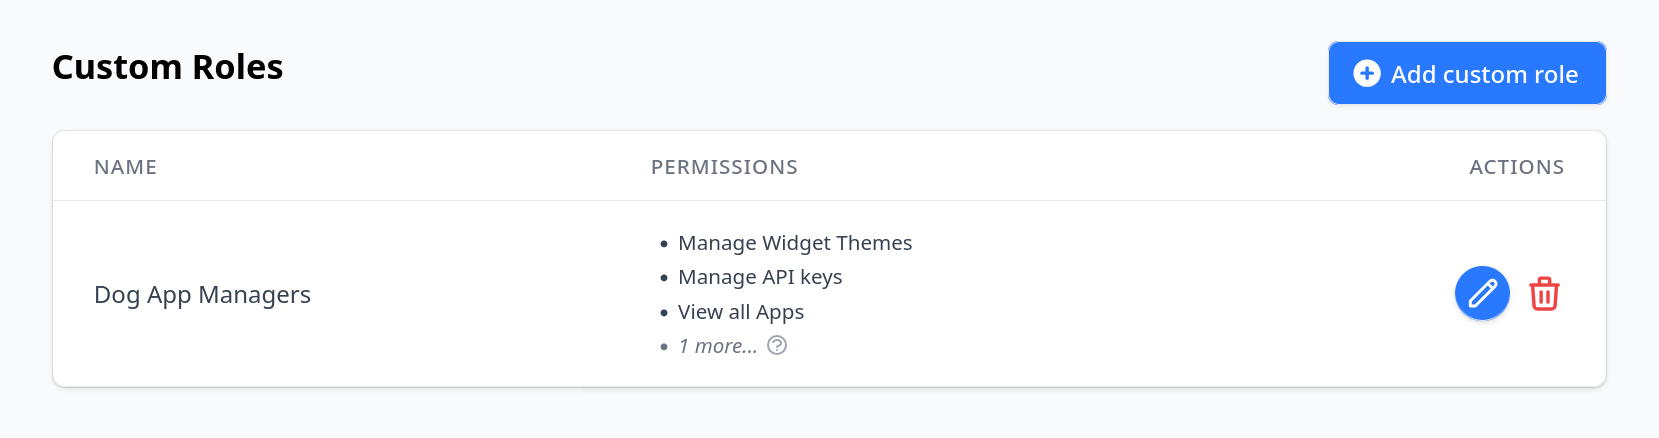Click the PERMISSIONS column header
The width and height of the screenshot is (1659, 438).
[x=724, y=167]
